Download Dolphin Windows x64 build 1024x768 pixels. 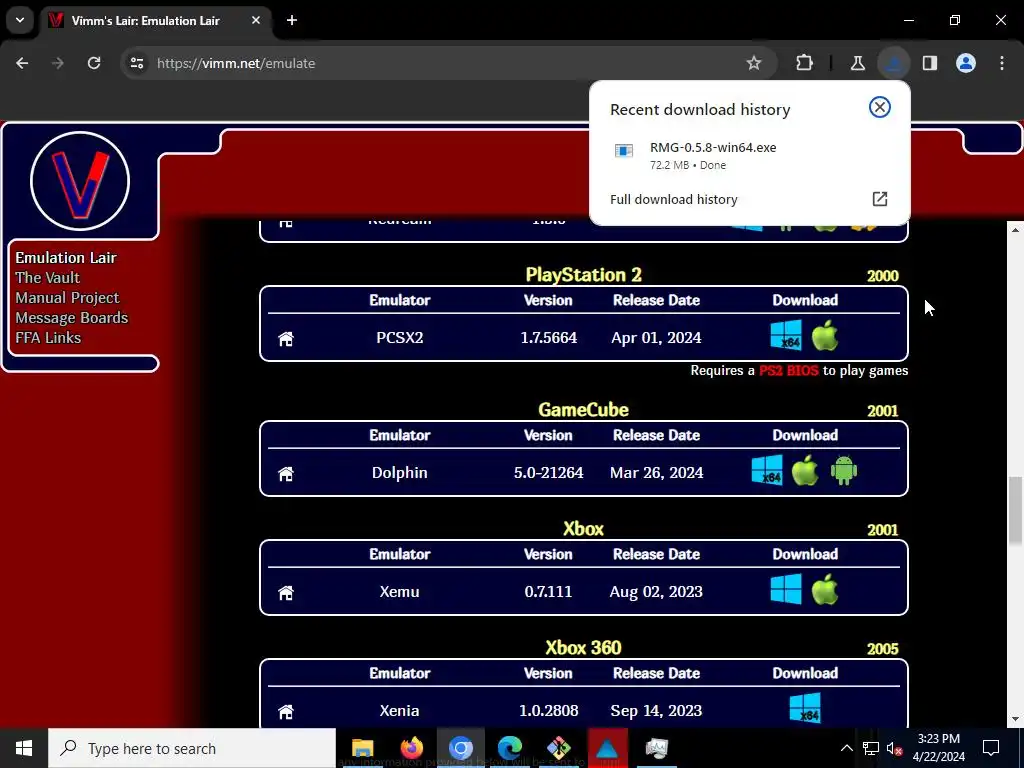click(x=767, y=471)
